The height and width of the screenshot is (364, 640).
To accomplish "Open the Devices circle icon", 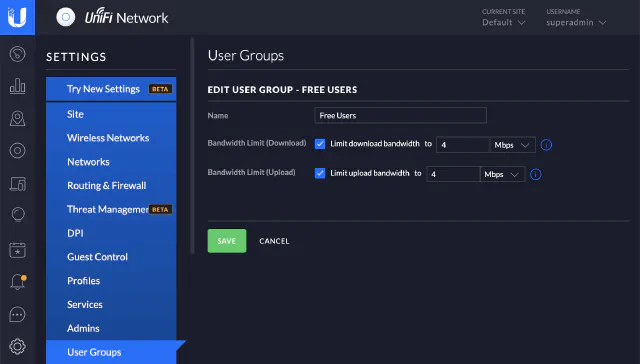I will click(17, 151).
